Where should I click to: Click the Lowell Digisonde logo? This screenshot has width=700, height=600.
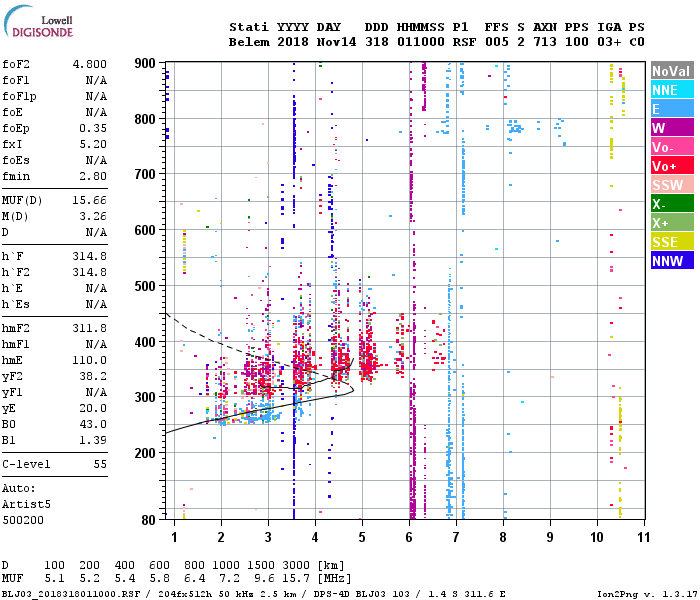coord(38,21)
